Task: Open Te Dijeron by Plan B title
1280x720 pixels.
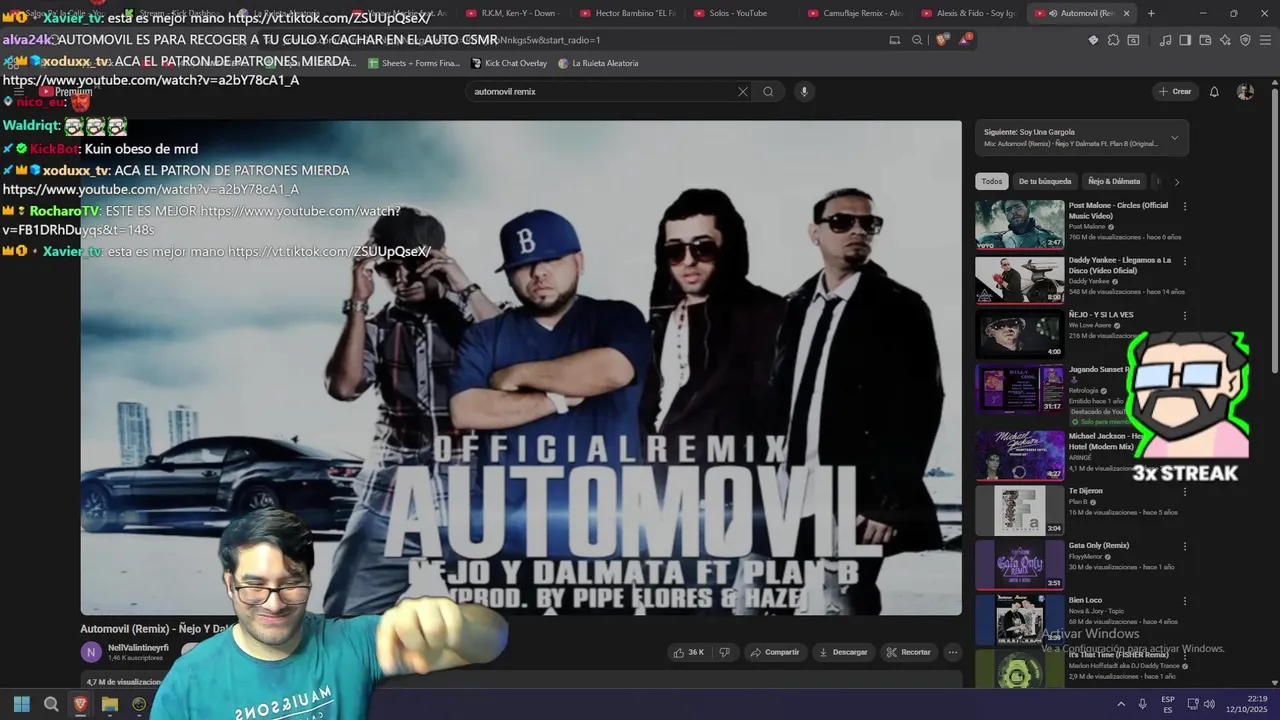Action: coord(1085,491)
